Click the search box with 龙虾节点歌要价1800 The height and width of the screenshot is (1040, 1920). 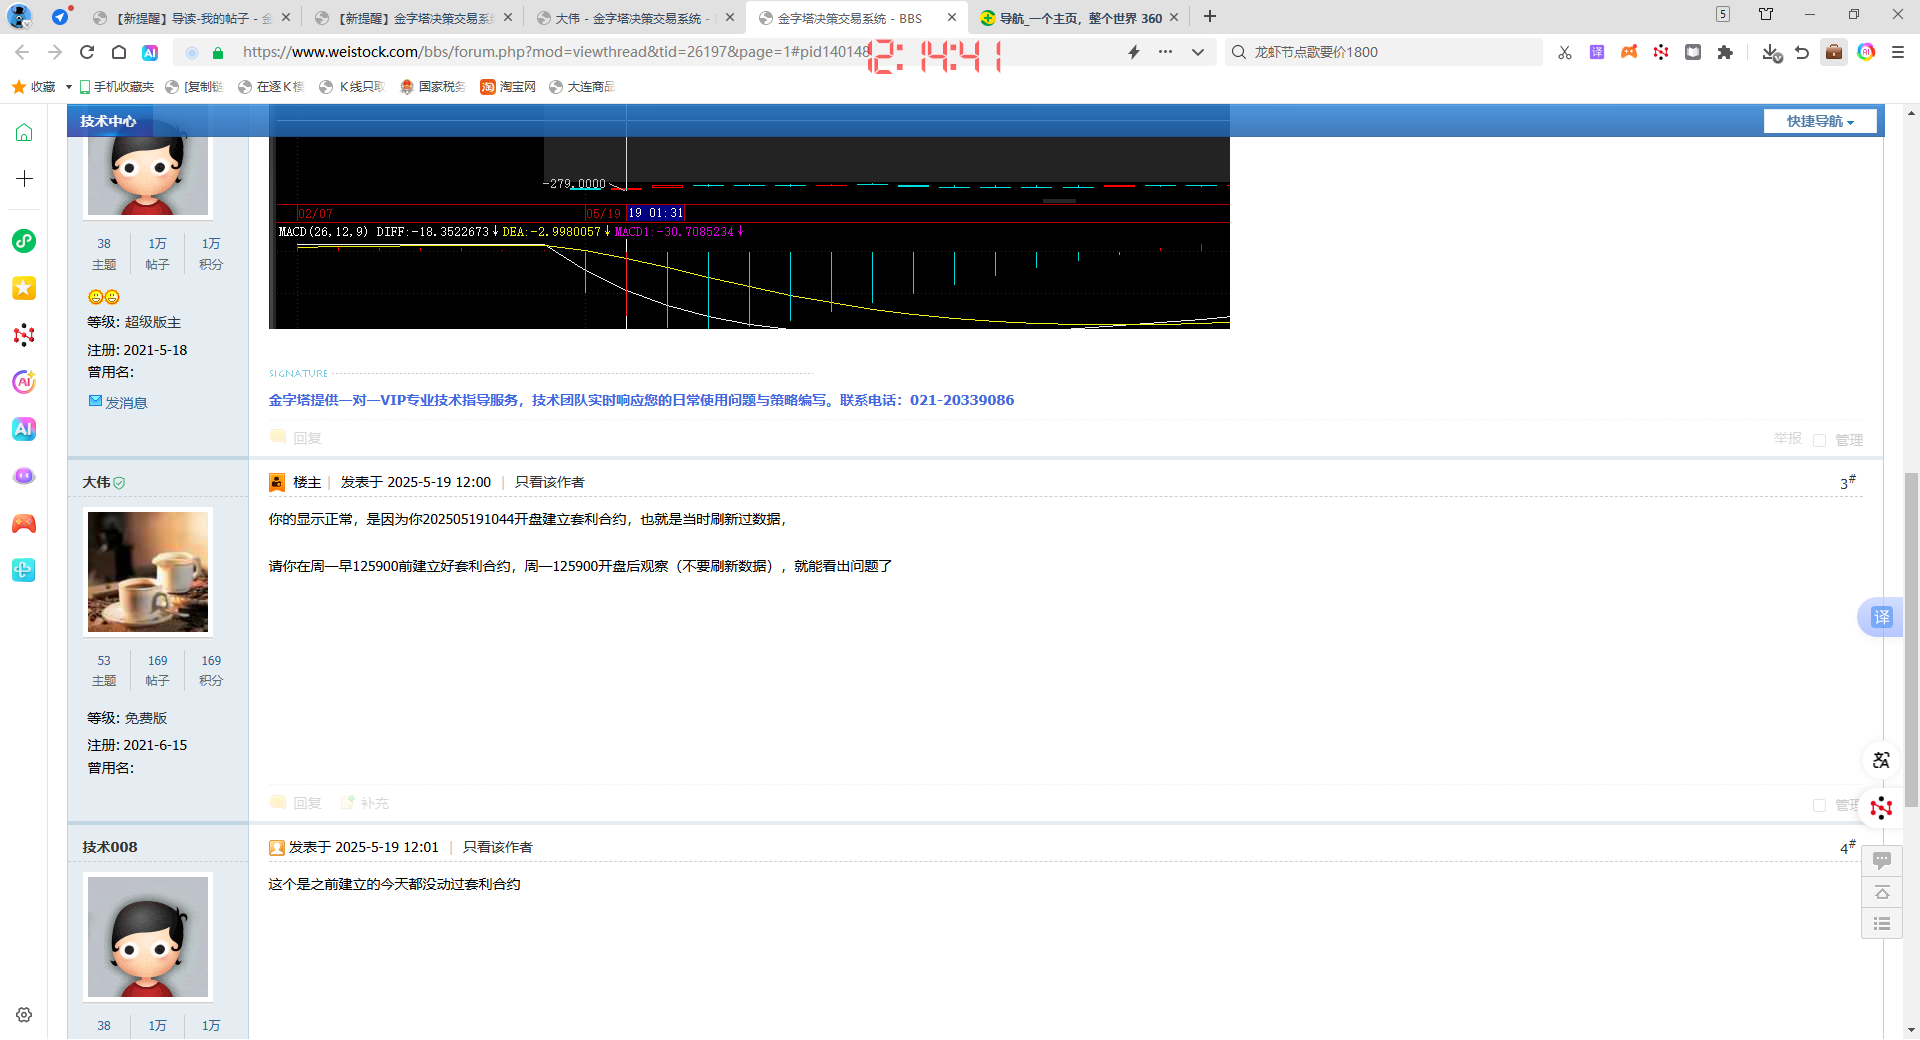tap(1384, 52)
